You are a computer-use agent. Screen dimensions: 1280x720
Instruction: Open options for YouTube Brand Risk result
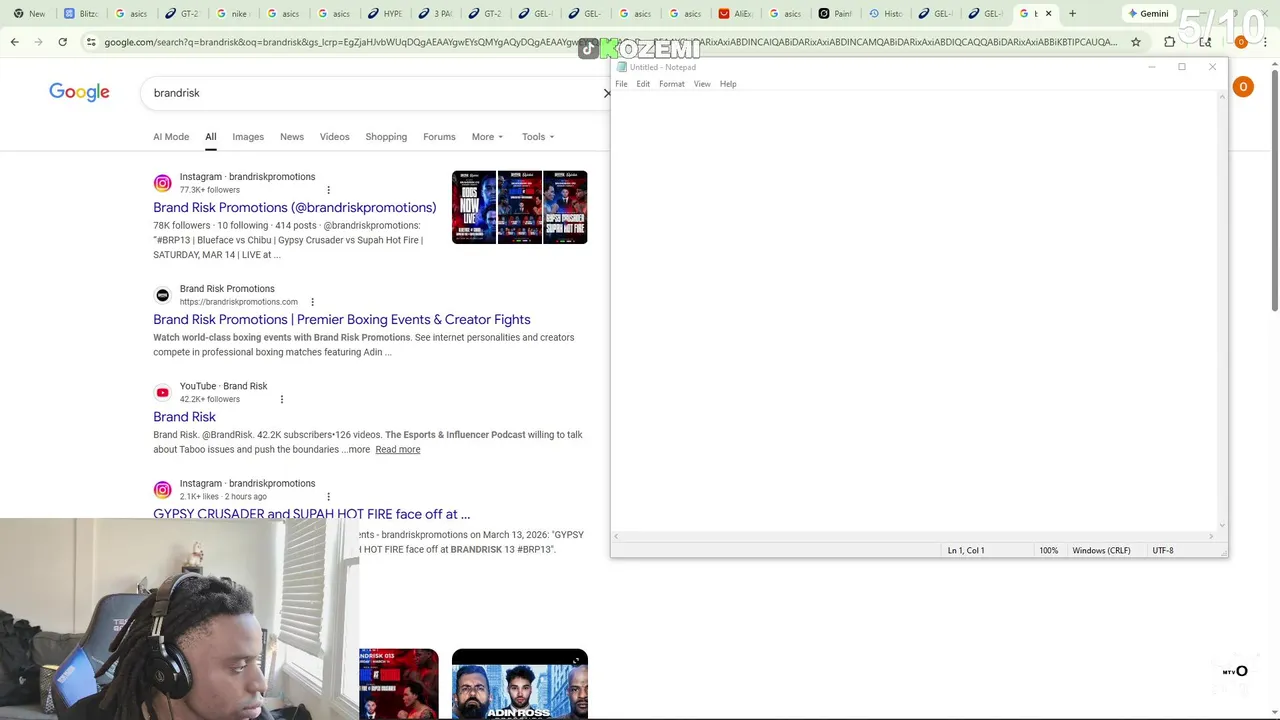281,399
